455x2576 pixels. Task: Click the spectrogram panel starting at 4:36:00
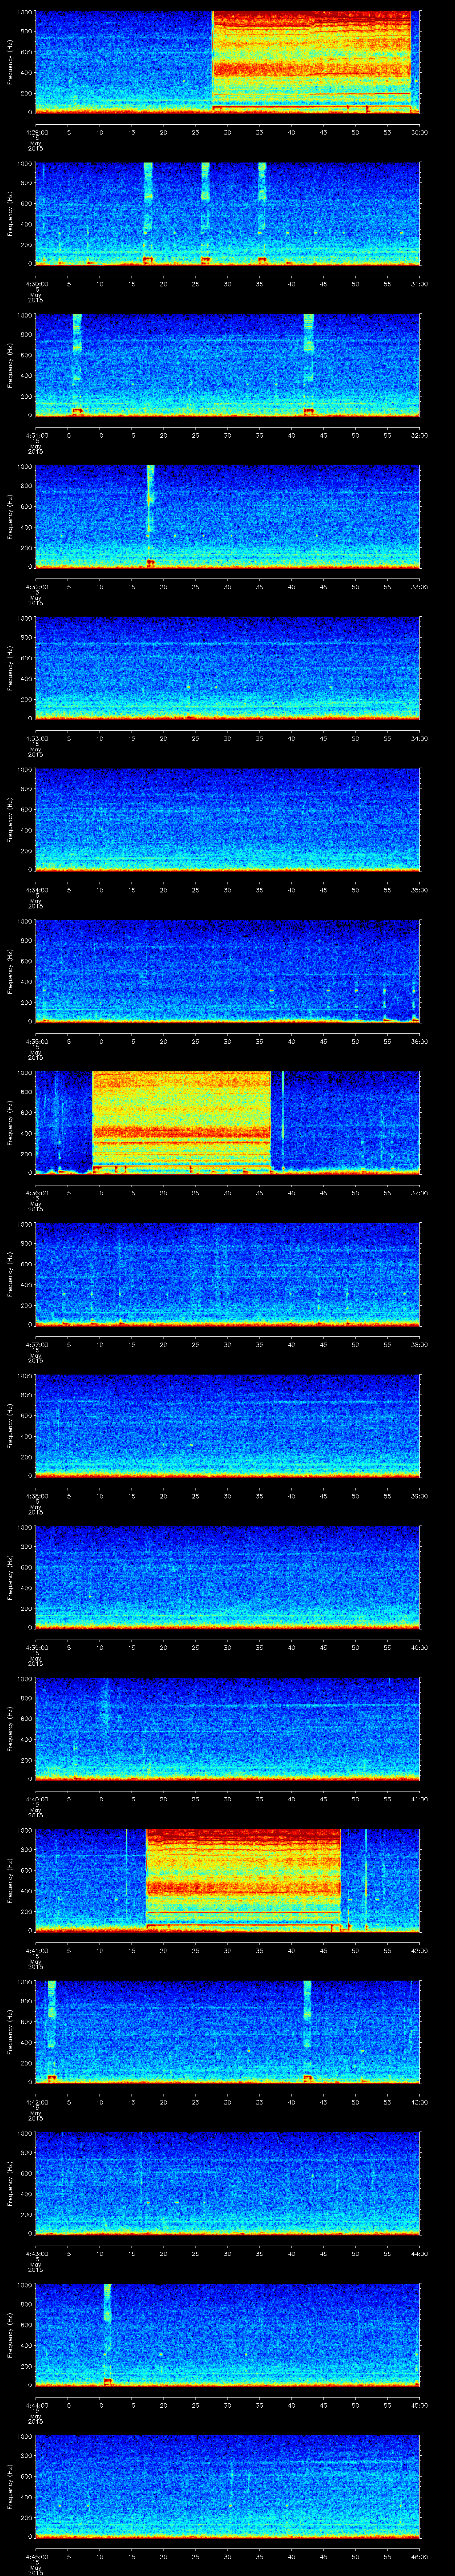tap(228, 1122)
